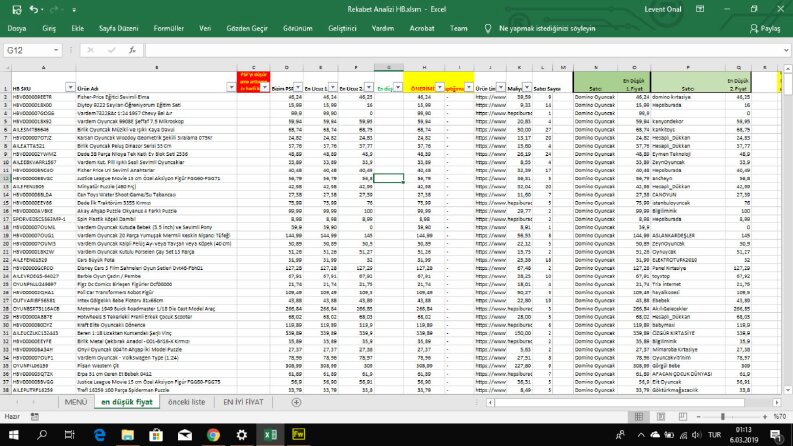Open Microsoft Edge from taskbar
The width and height of the screenshot is (793, 446).
pyautogui.click(x=99, y=435)
